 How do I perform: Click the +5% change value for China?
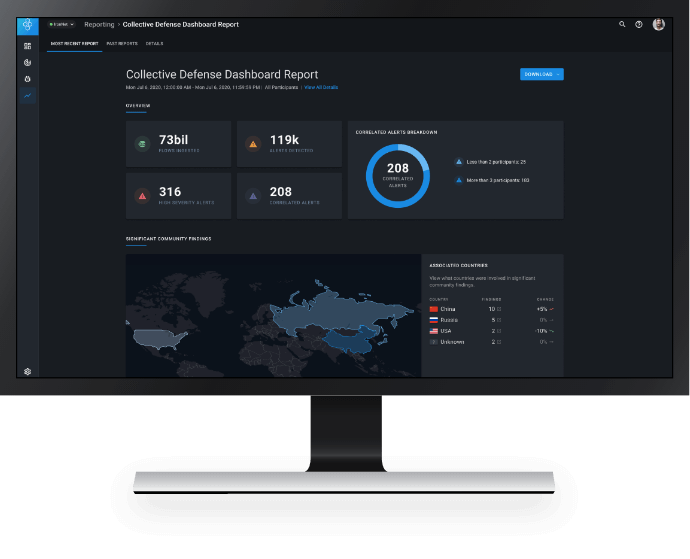(542, 309)
